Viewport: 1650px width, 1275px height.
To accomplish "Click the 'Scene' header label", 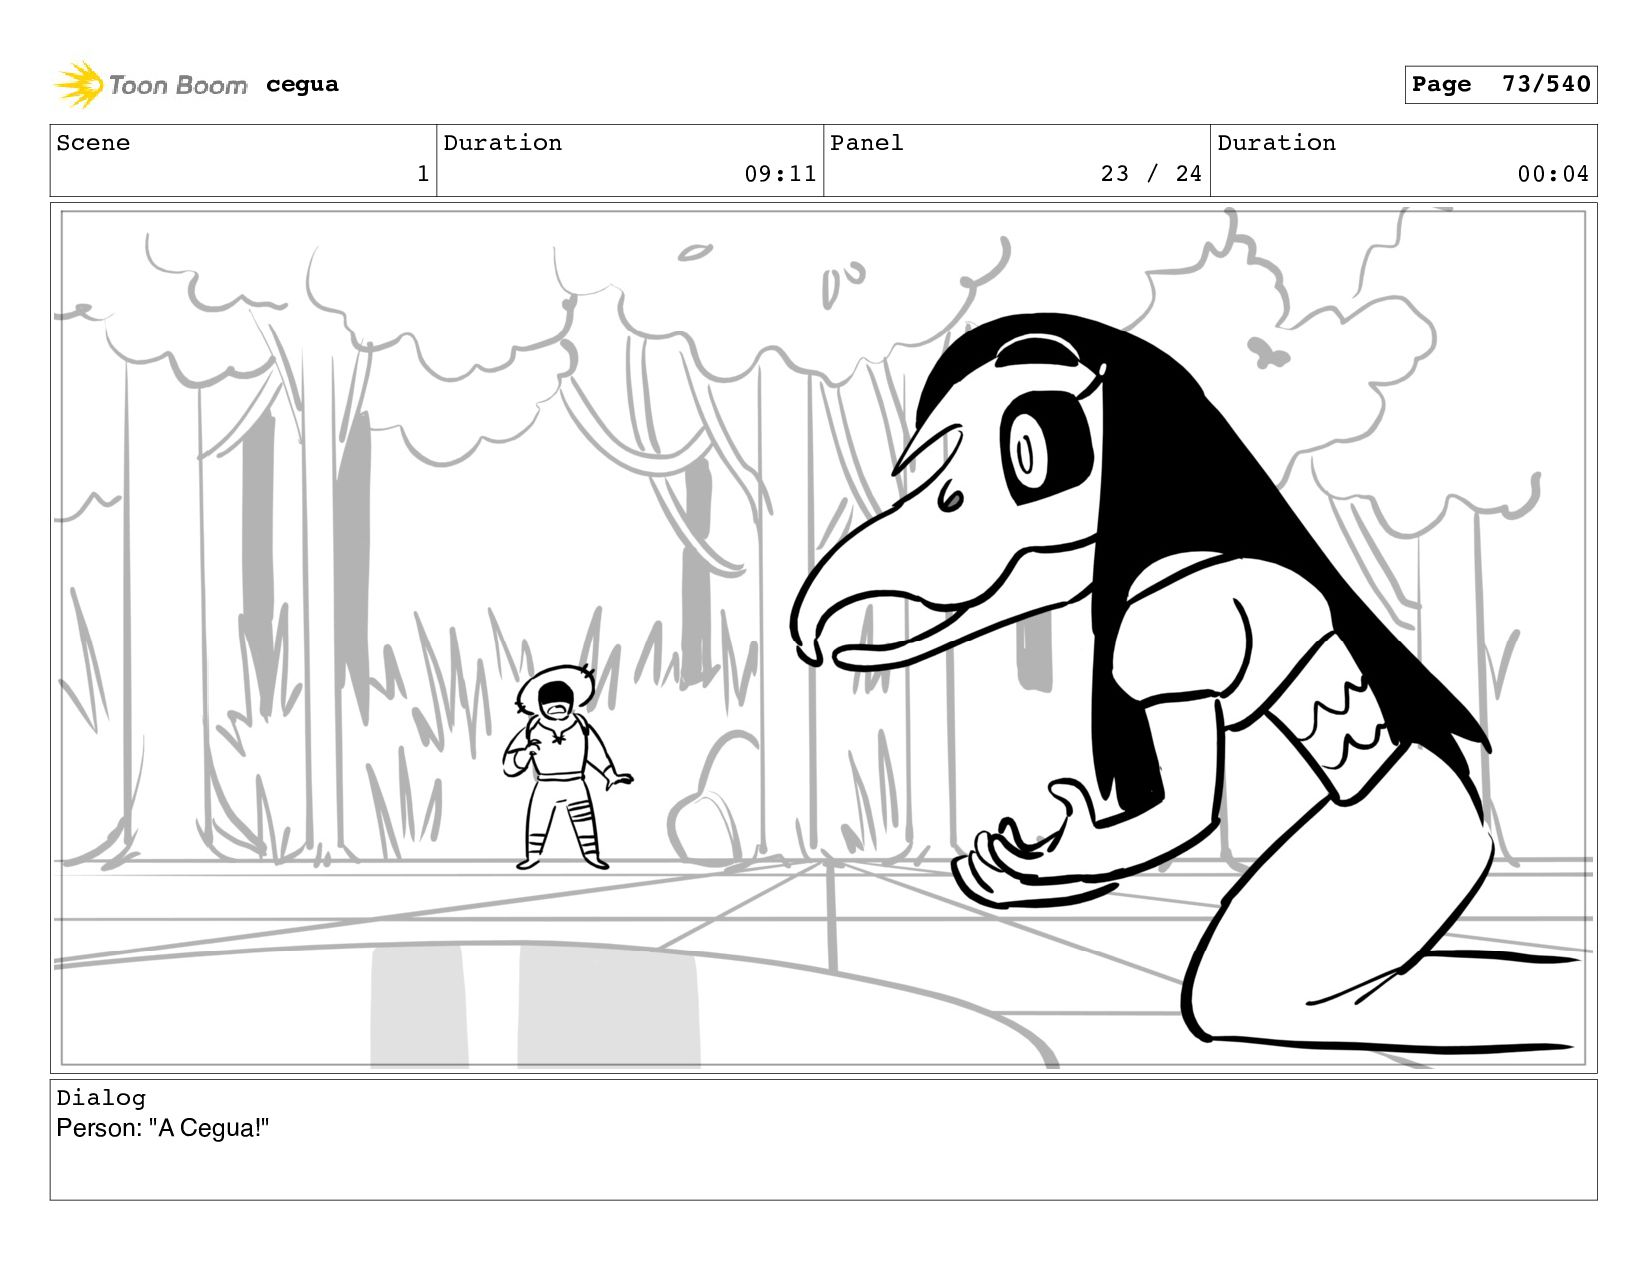I will click(x=93, y=143).
